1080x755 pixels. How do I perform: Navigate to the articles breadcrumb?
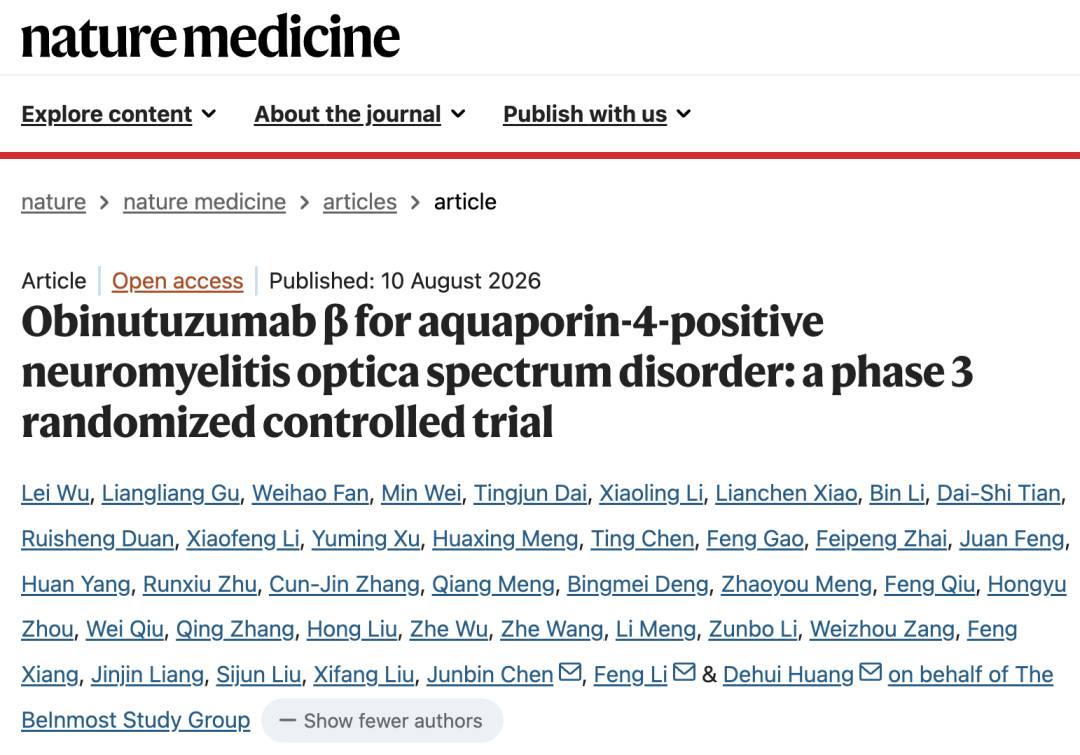(x=360, y=202)
